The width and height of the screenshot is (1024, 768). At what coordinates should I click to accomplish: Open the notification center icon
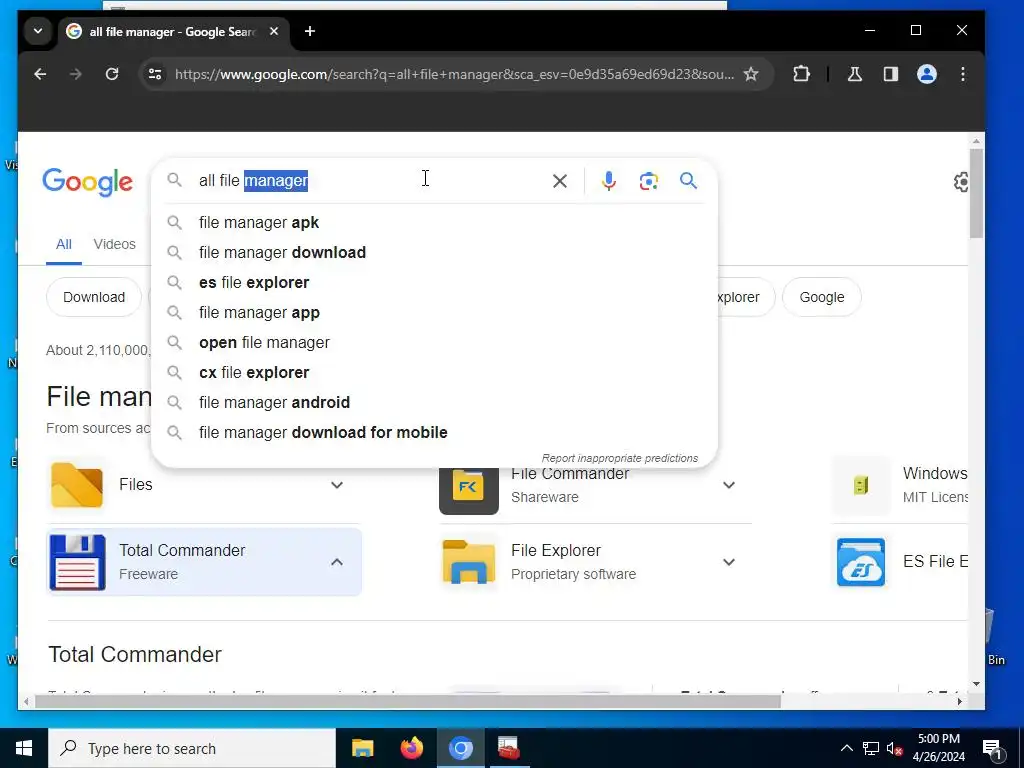[992, 749]
